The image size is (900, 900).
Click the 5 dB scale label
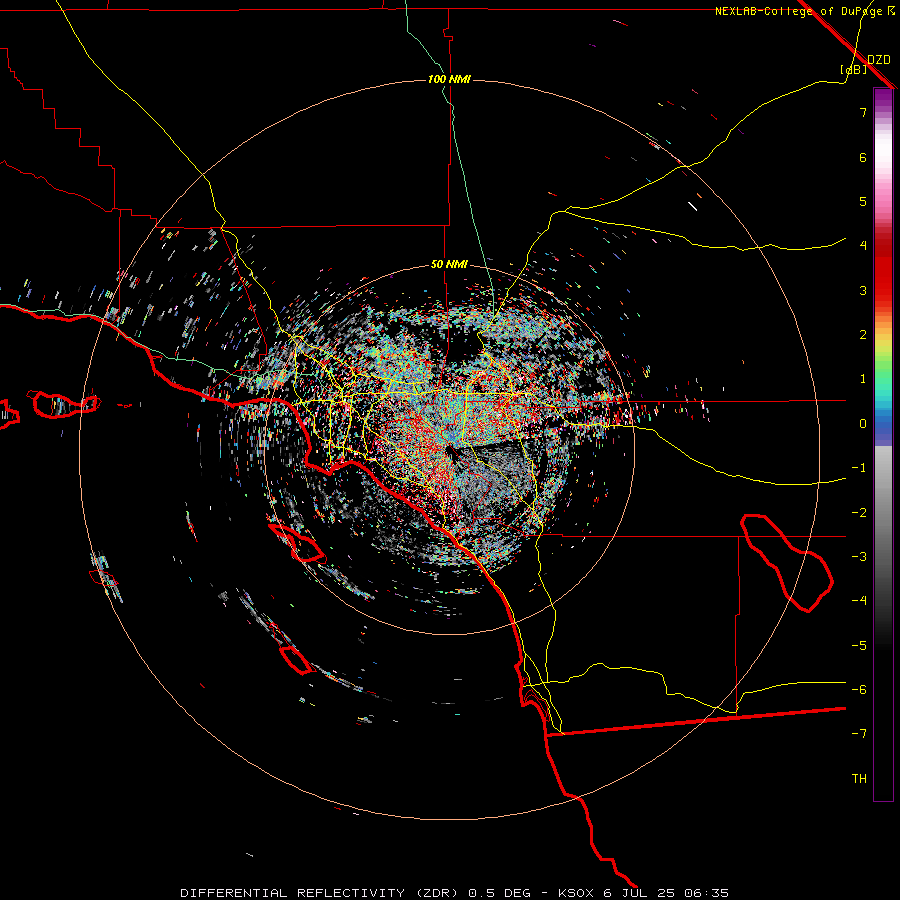[863, 201]
